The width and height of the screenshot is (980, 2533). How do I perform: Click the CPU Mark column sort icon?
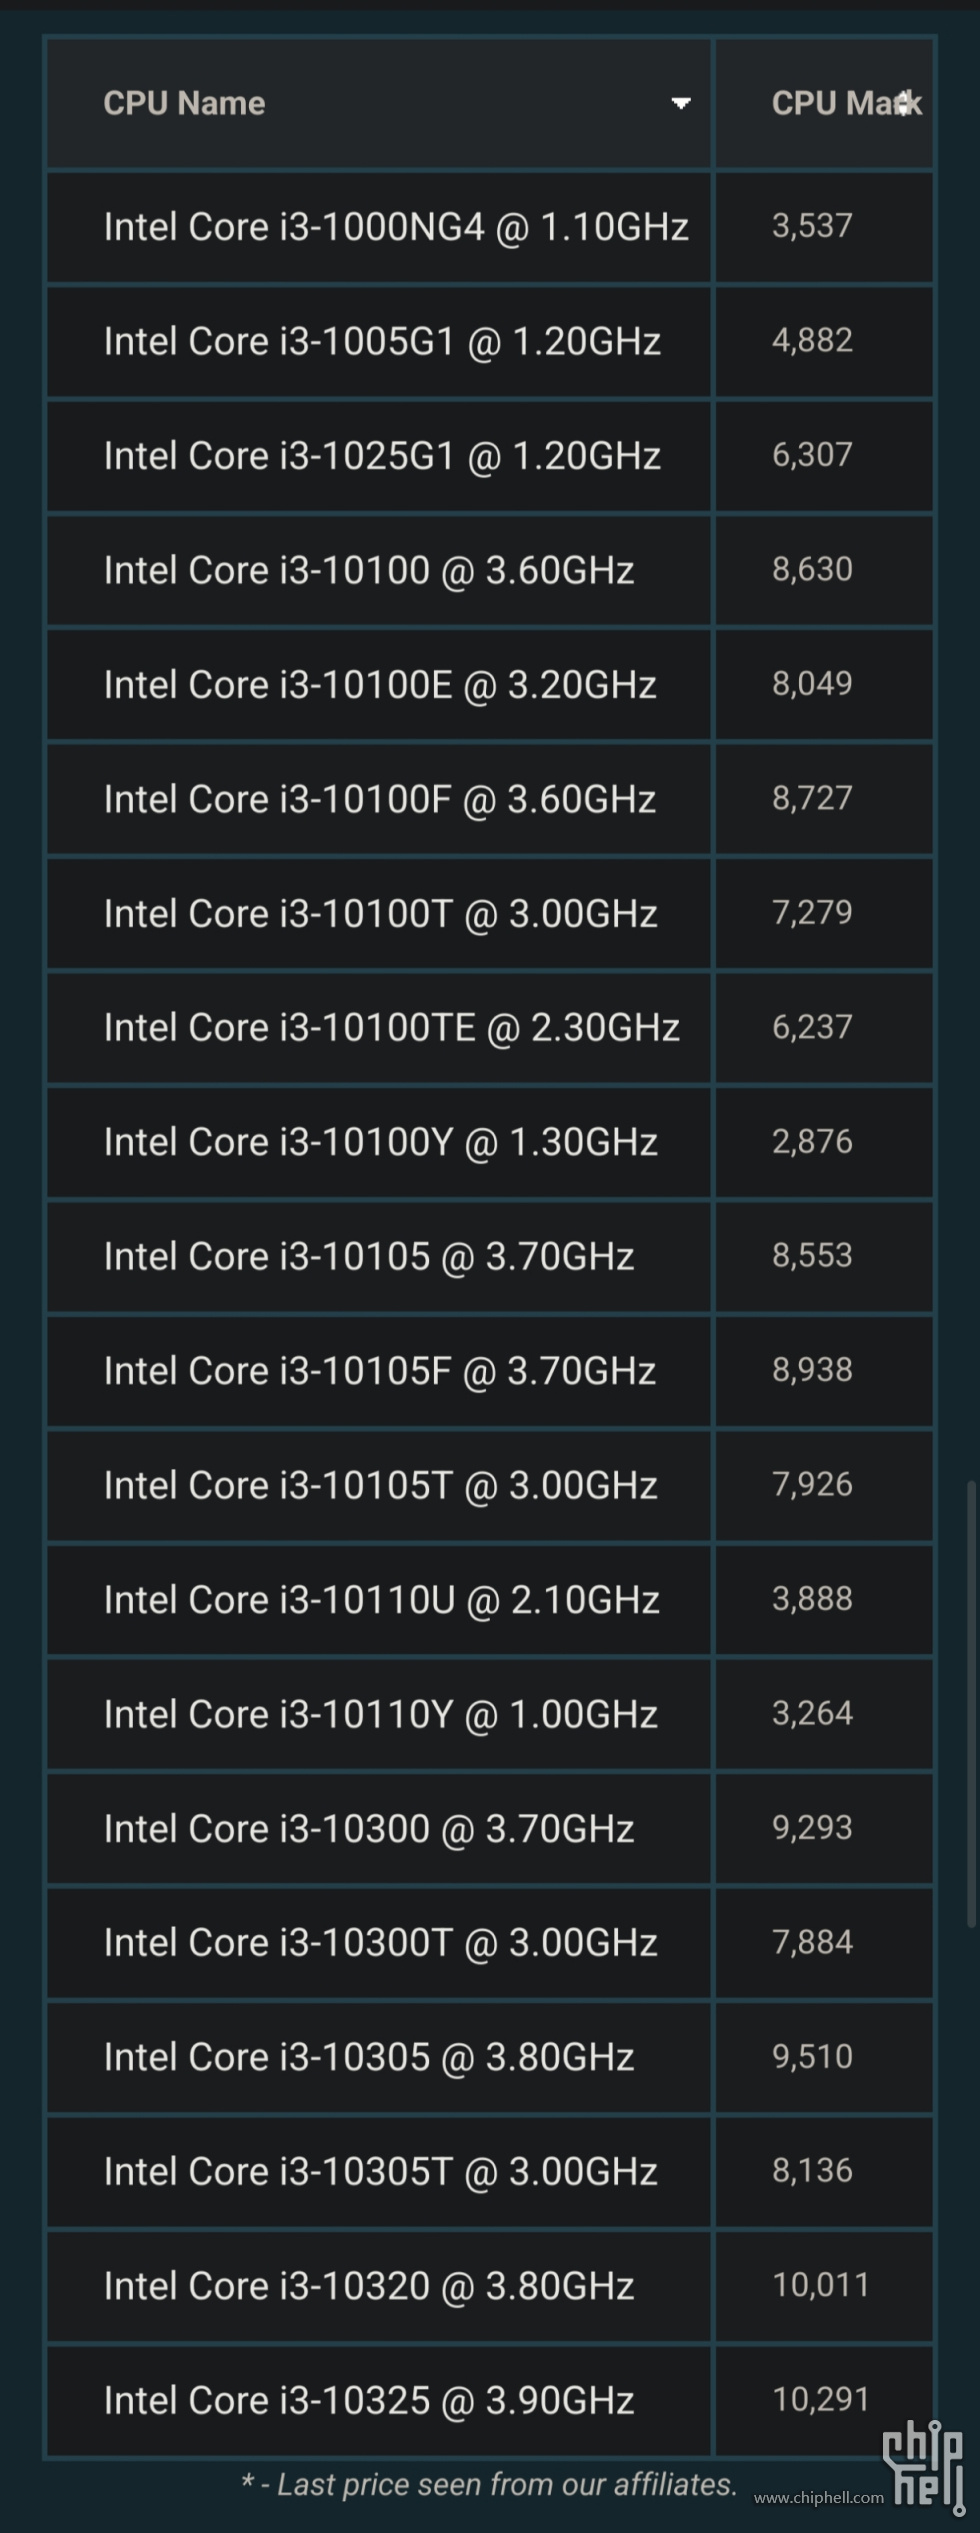tap(905, 102)
